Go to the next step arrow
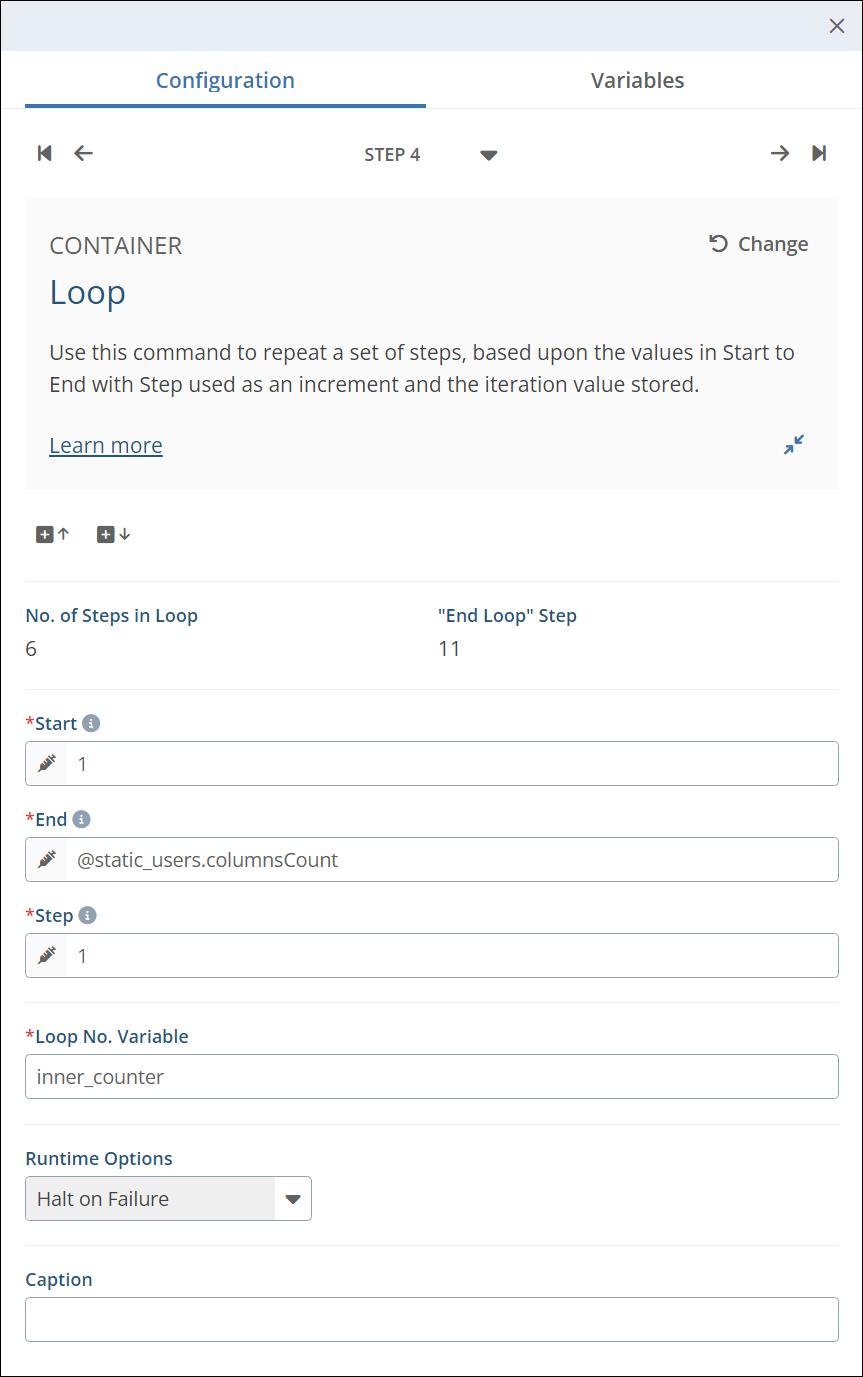 click(x=779, y=153)
